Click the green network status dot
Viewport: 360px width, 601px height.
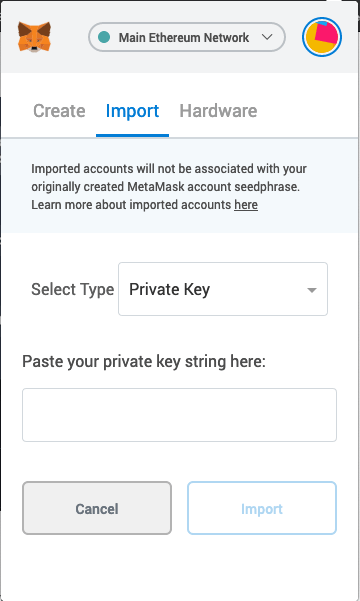coord(104,37)
